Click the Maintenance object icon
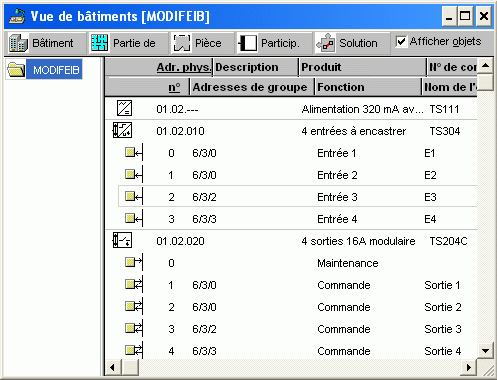Viewport: 497px width, 380px height. [x=134, y=262]
